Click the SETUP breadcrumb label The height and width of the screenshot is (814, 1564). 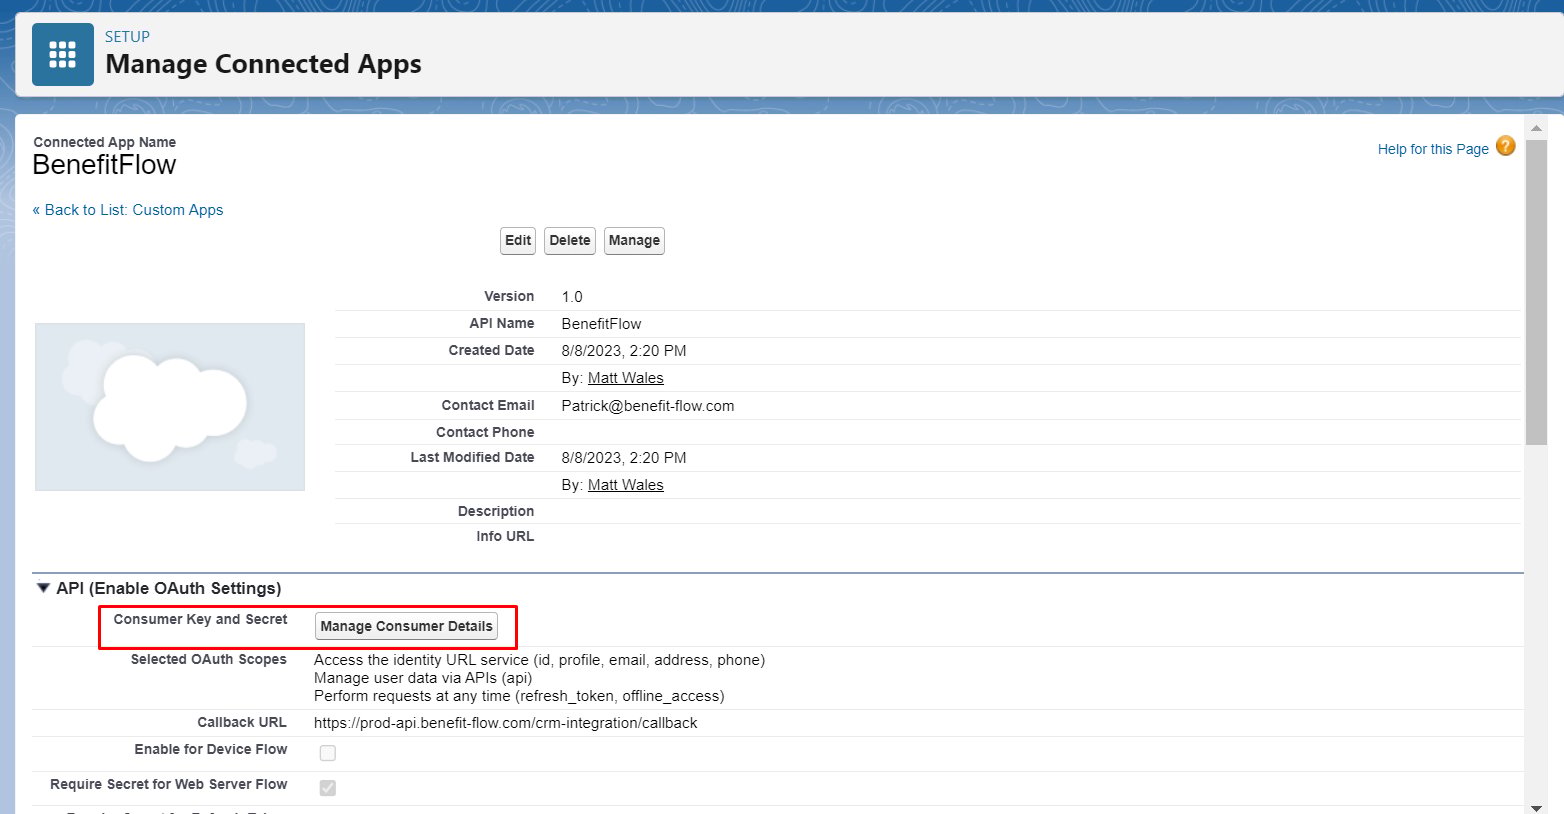(127, 37)
